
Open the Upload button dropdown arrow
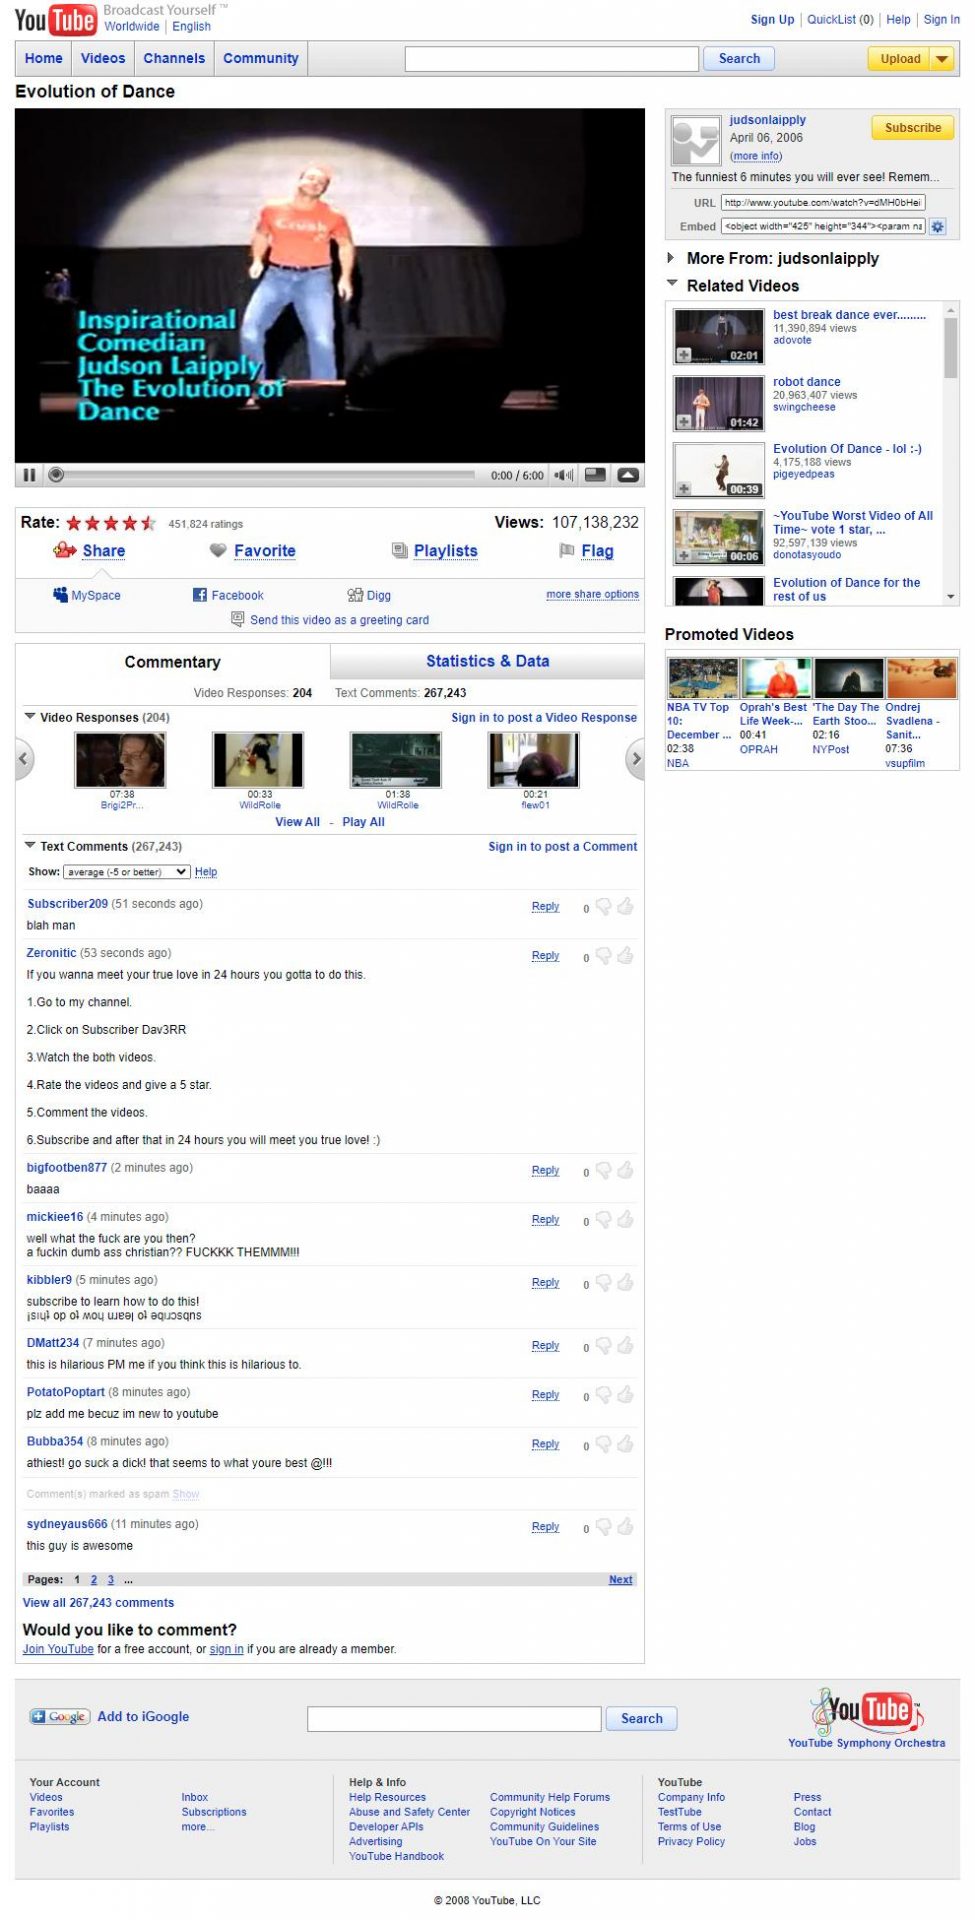tap(942, 59)
